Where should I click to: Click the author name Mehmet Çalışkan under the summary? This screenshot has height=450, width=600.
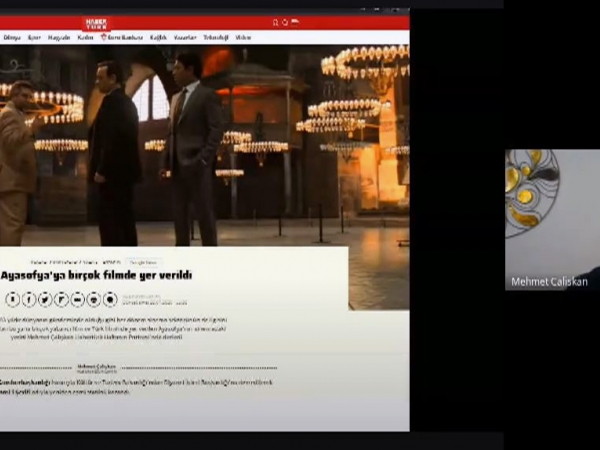pyautogui.click(x=96, y=366)
